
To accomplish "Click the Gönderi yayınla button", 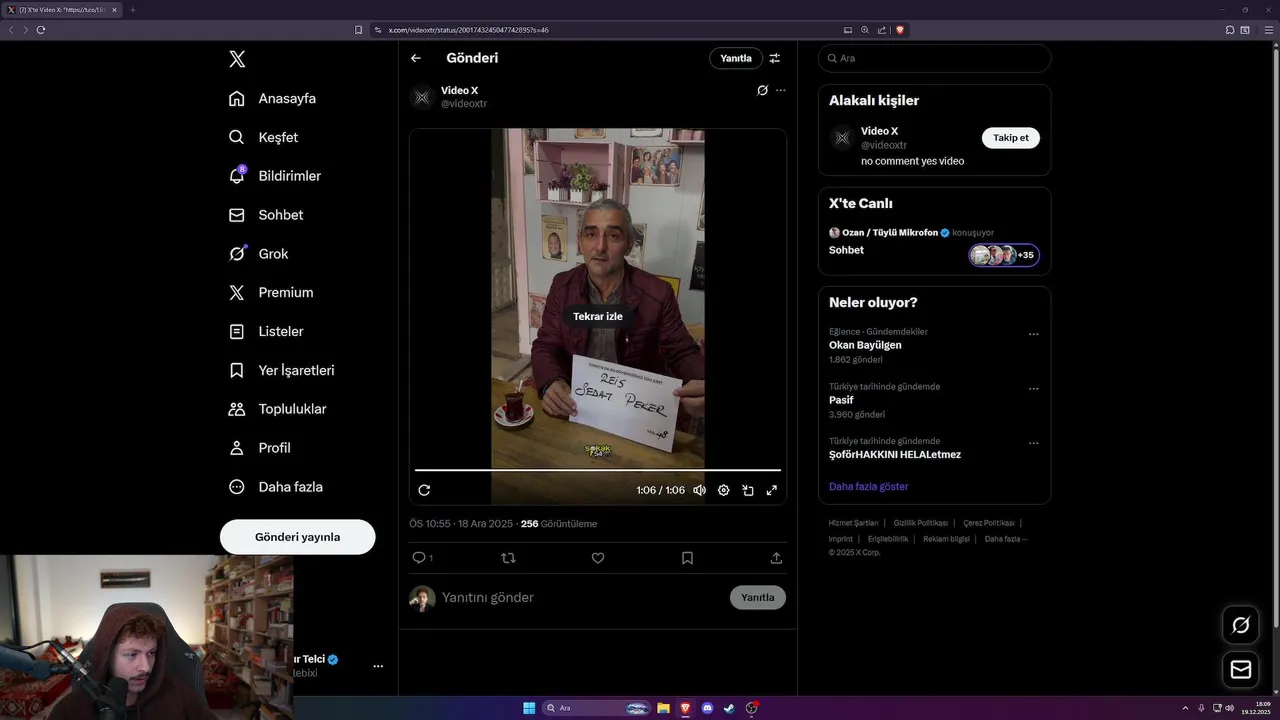I will coord(298,537).
